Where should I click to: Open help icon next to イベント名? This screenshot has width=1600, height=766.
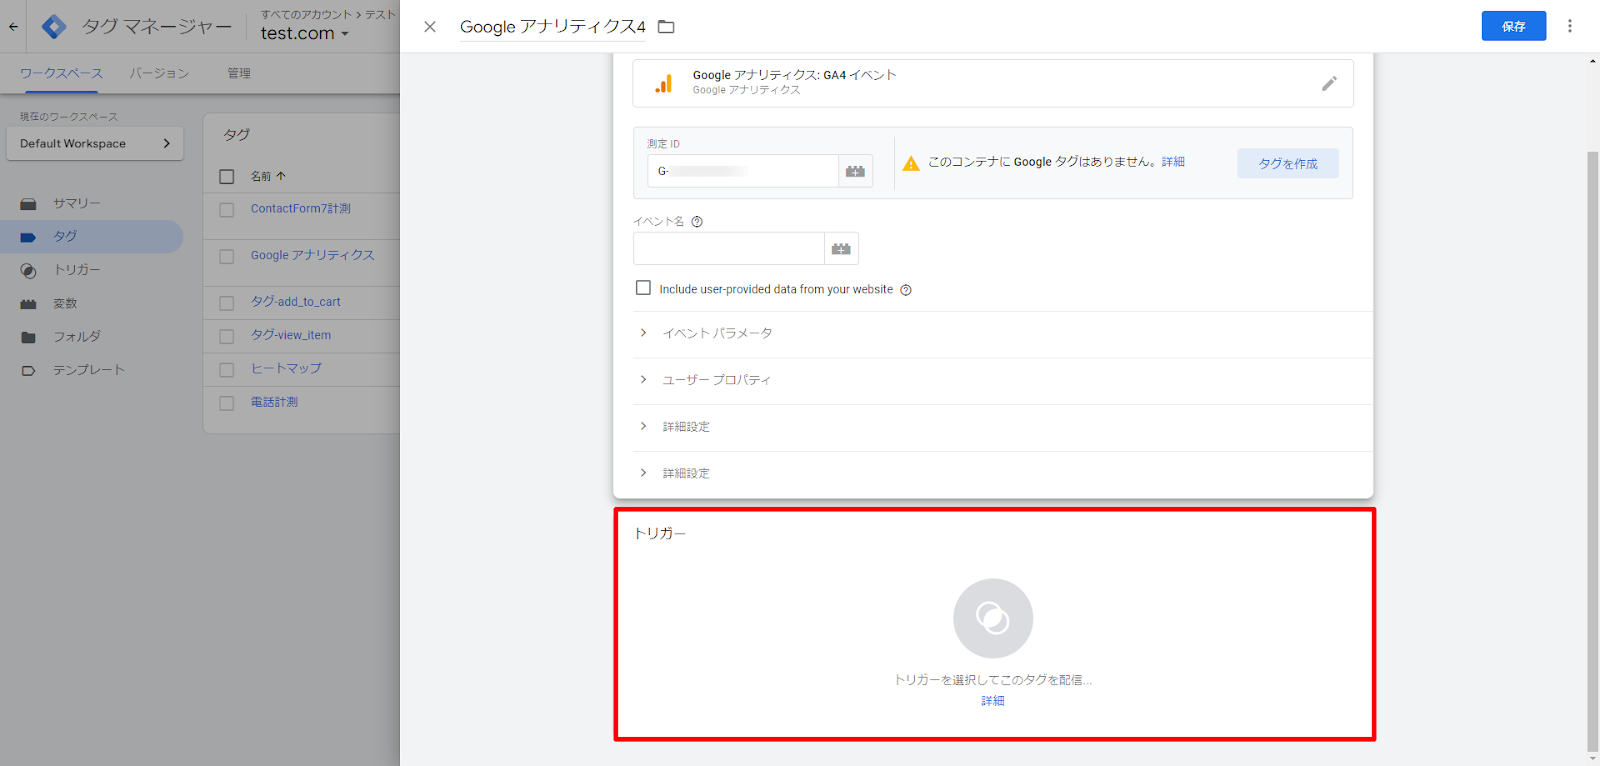pyautogui.click(x=697, y=222)
